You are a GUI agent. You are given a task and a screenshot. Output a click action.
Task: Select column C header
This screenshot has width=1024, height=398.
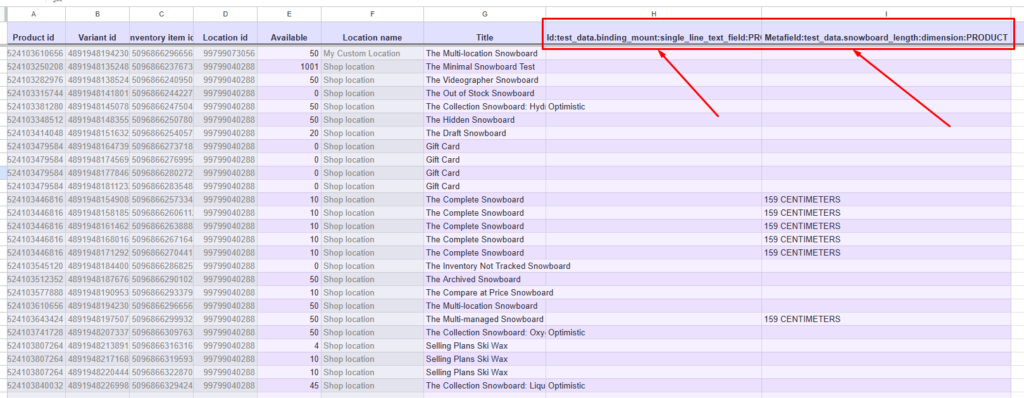161,14
